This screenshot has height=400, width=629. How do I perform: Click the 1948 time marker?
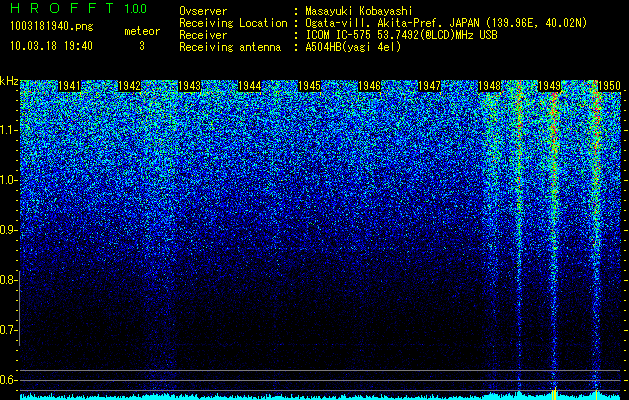[490, 86]
